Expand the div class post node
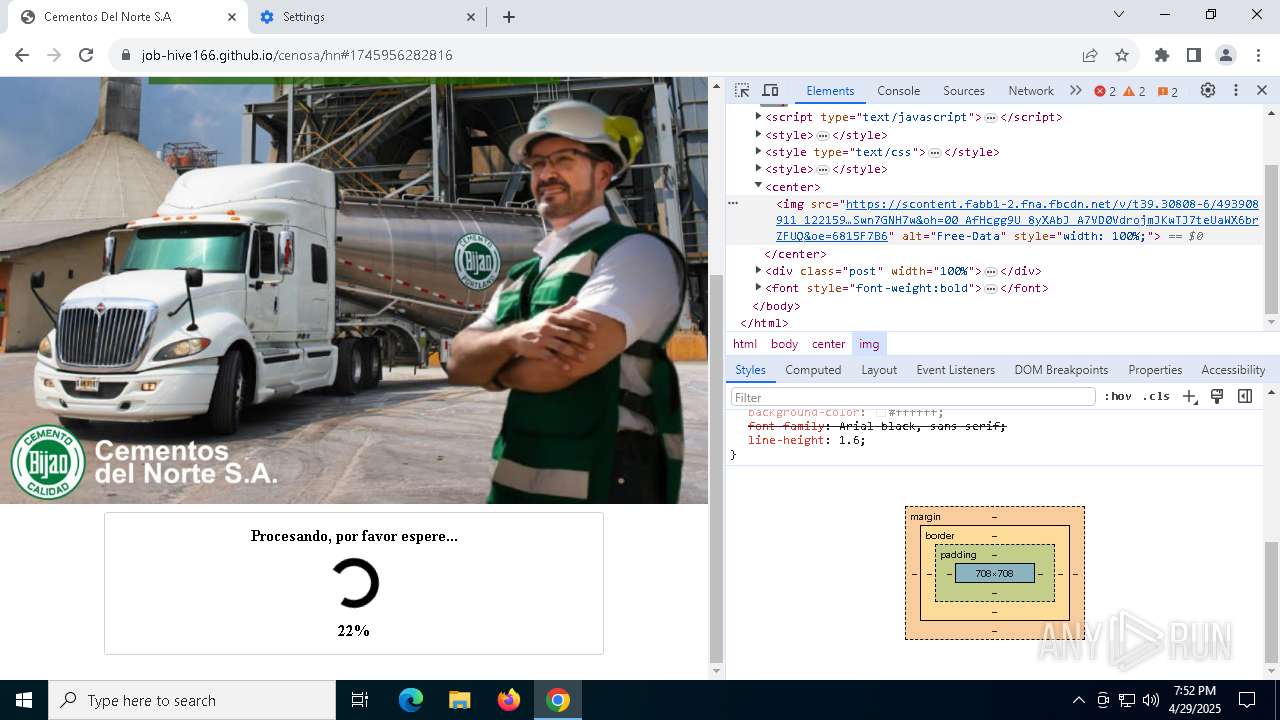The width and height of the screenshot is (1280, 720). [x=758, y=271]
